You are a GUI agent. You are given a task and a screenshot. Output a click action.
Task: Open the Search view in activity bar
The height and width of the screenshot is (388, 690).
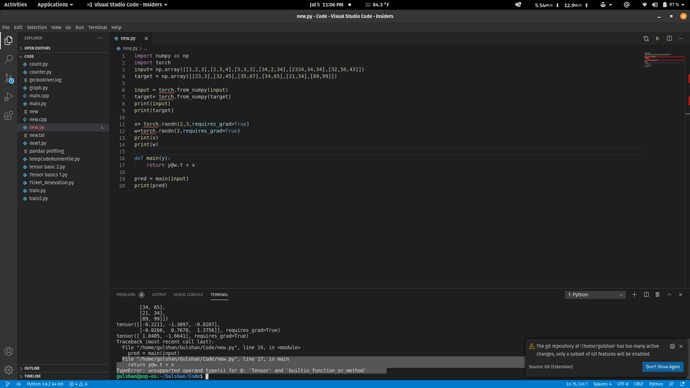pyautogui.click(x=8, y=59)
